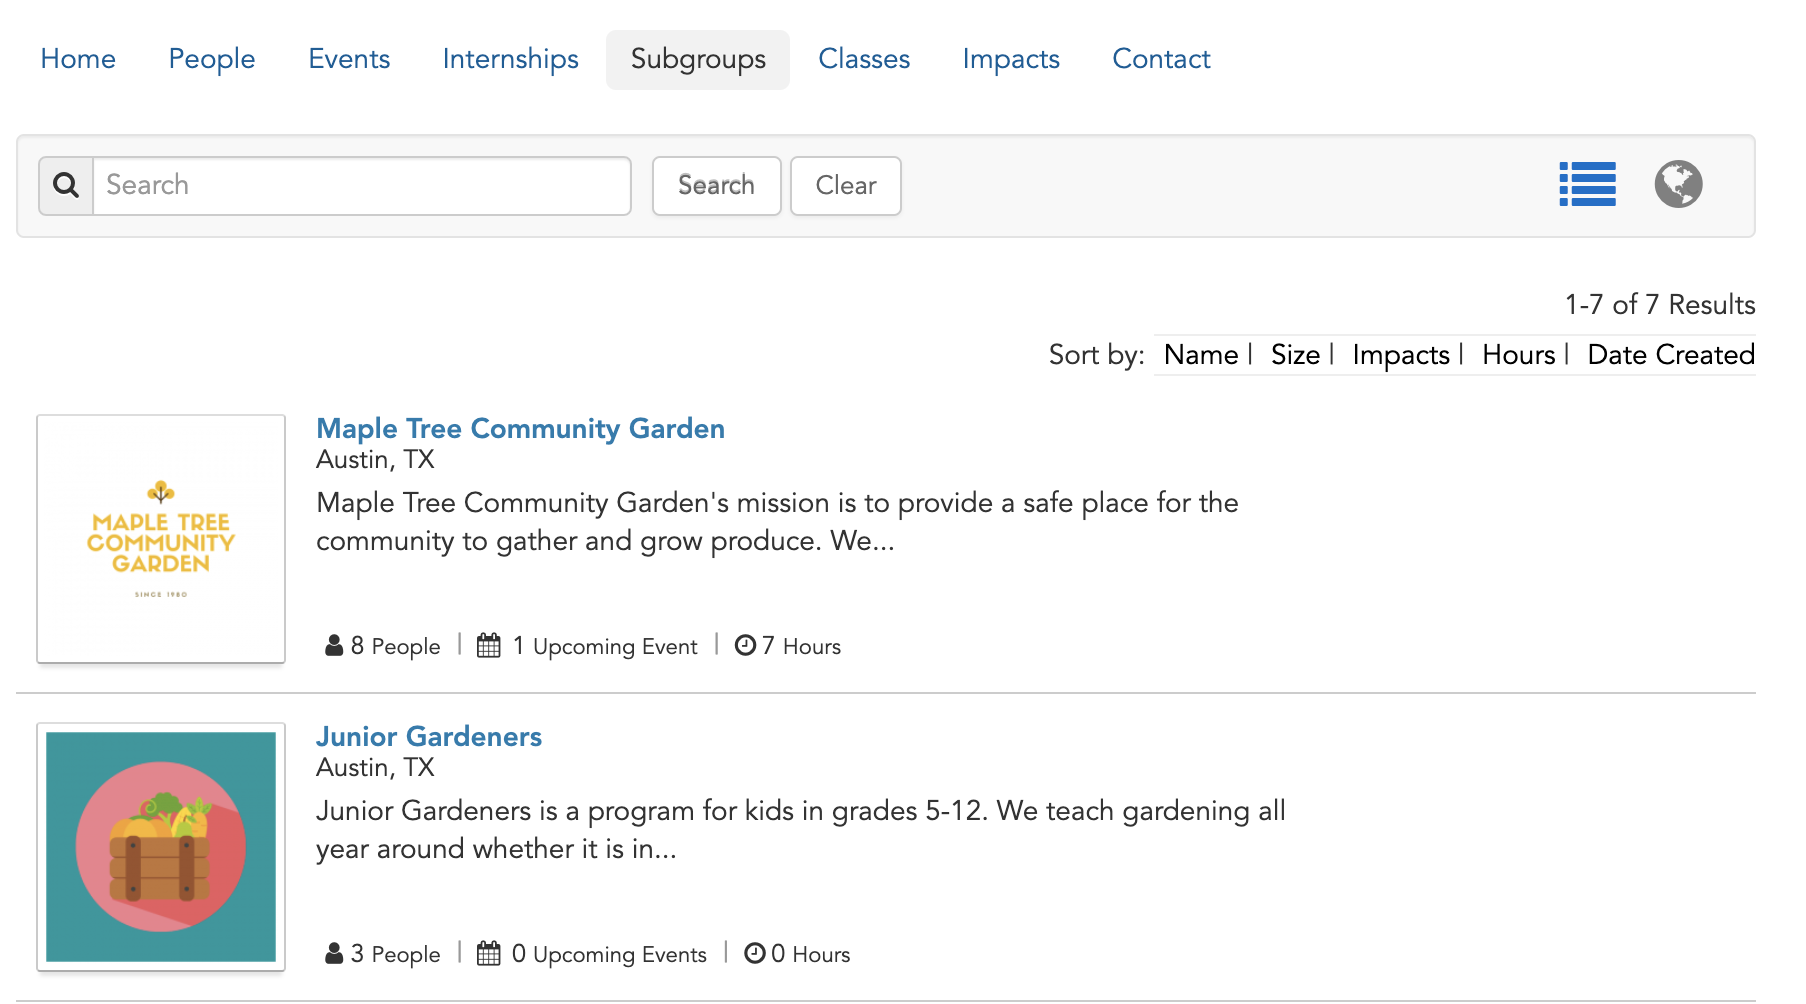Click the Search button

[x=716, y=185]
